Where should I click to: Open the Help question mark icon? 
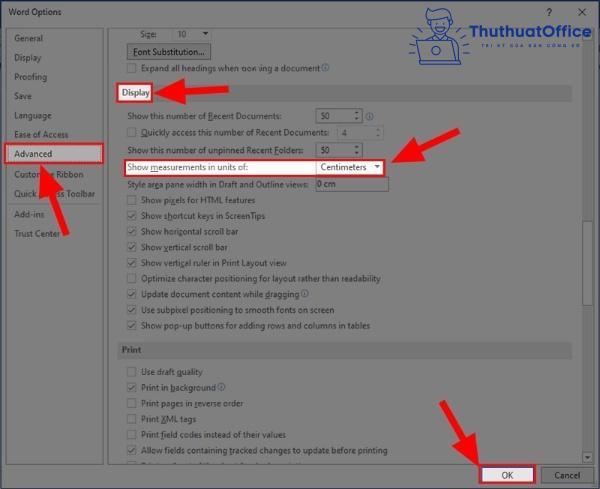549,12
